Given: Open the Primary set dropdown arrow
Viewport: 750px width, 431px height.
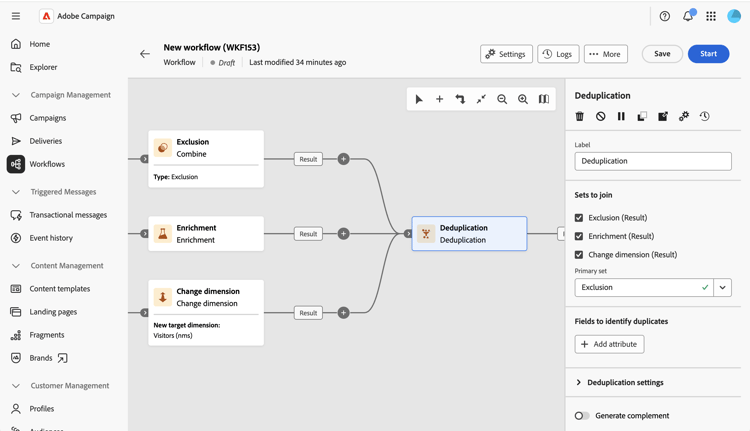Looking at the screenshot, I should pyautogui.click(x=722, y=287).
